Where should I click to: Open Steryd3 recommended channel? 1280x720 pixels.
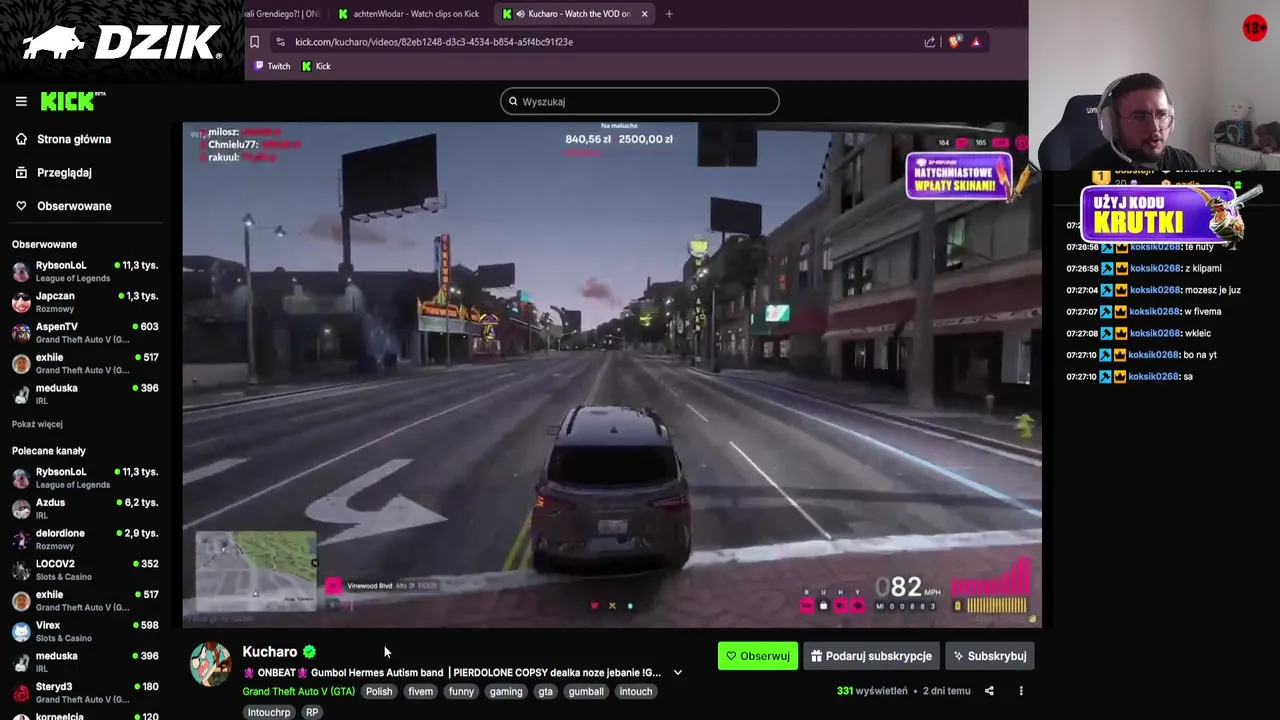click(85, 692)
